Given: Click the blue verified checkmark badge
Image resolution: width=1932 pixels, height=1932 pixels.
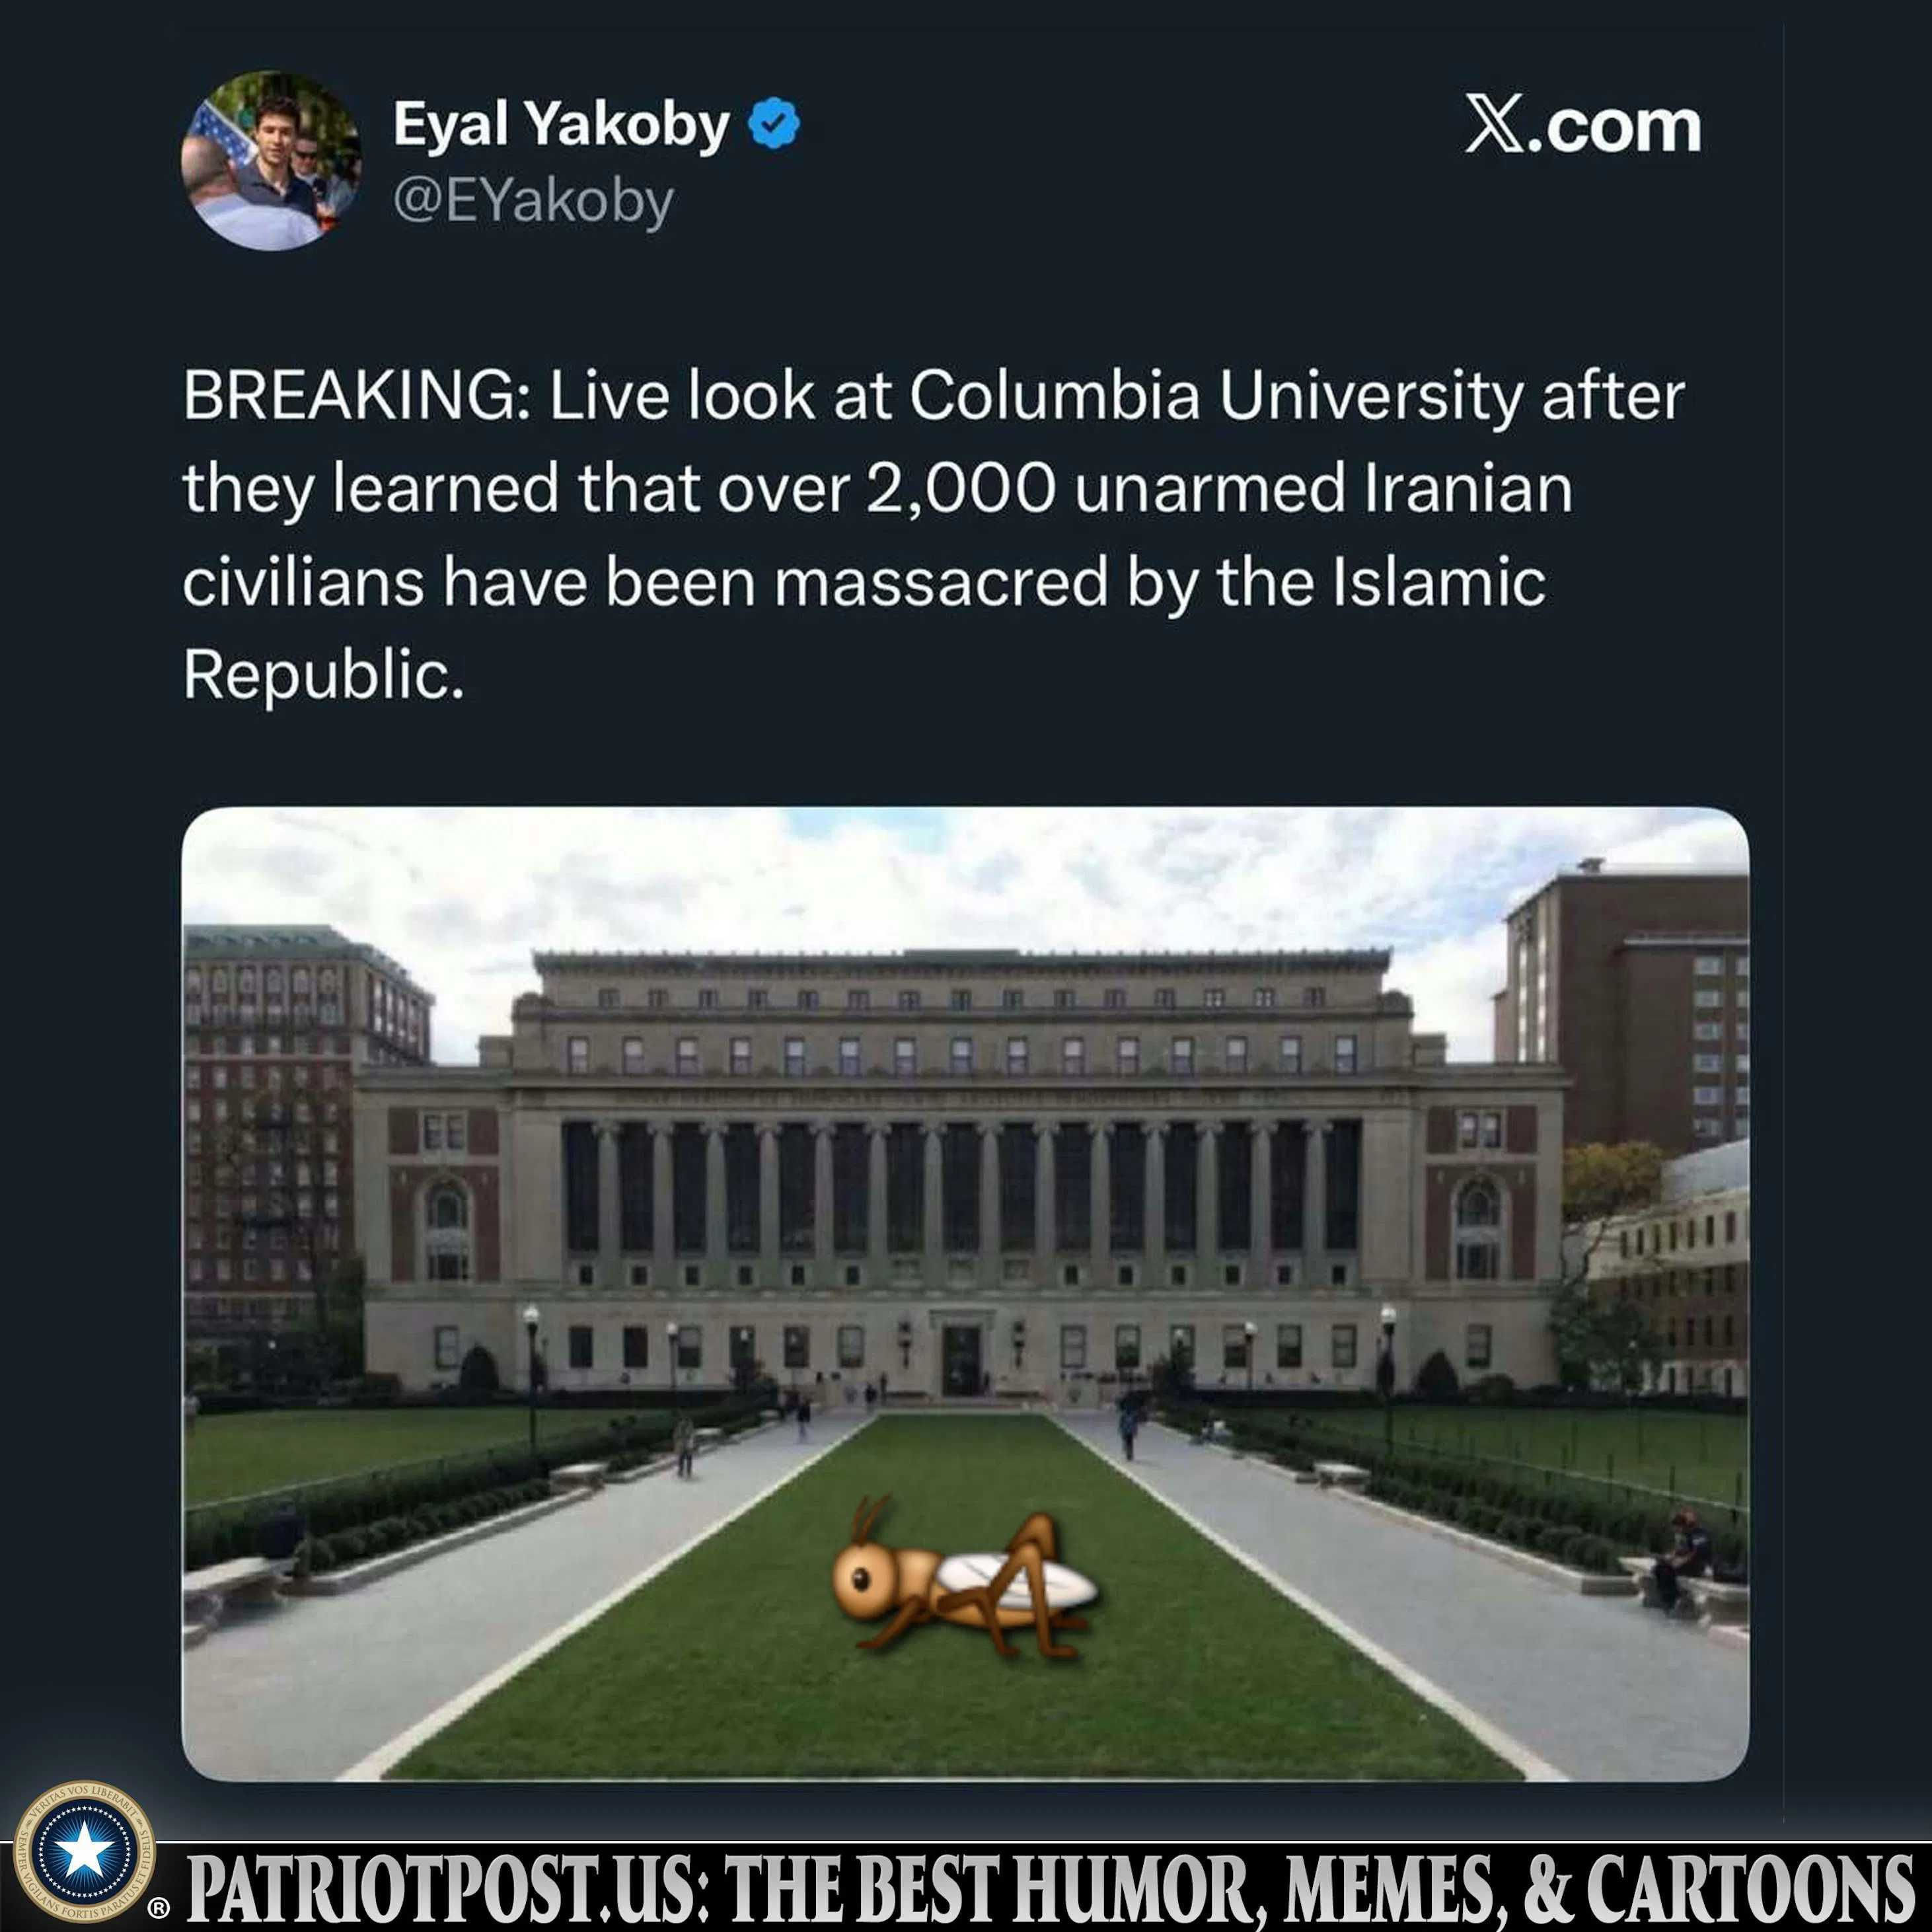Looking at the screenshot, I should tap(775, 125).
